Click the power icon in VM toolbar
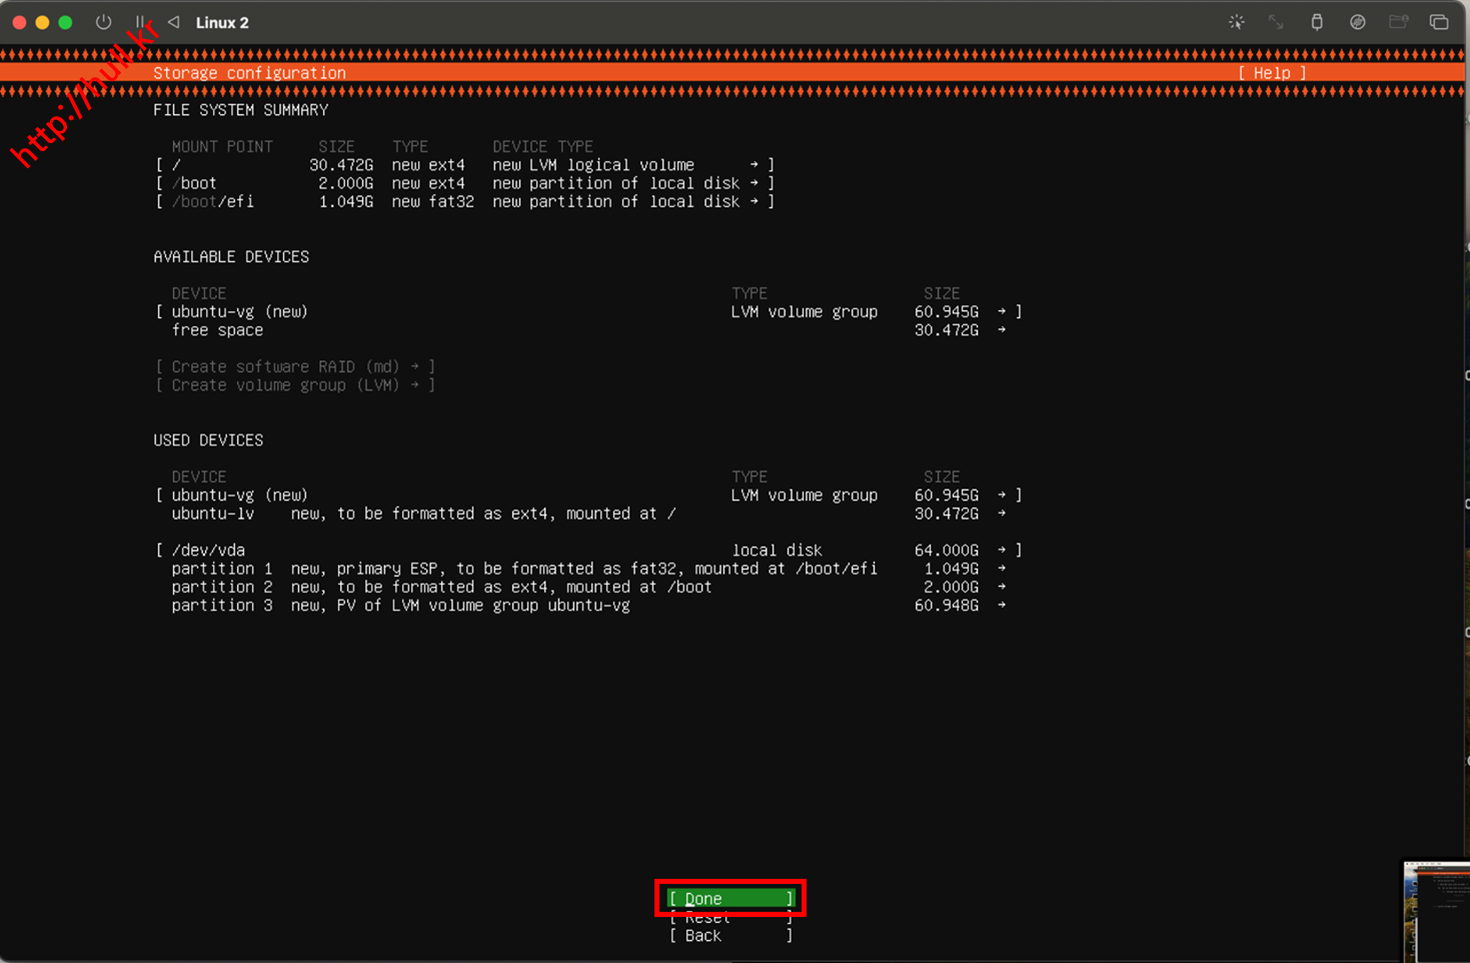Image resolution: width=1470 pixels, height=963 pixels. coord(103,22)
